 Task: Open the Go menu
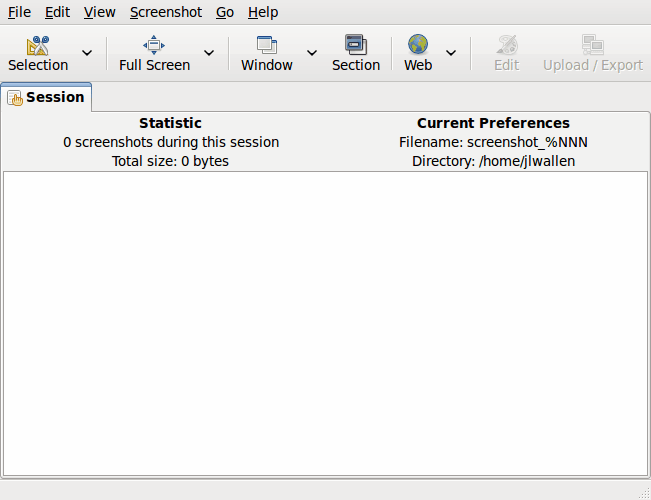click(x=225, y=12)
